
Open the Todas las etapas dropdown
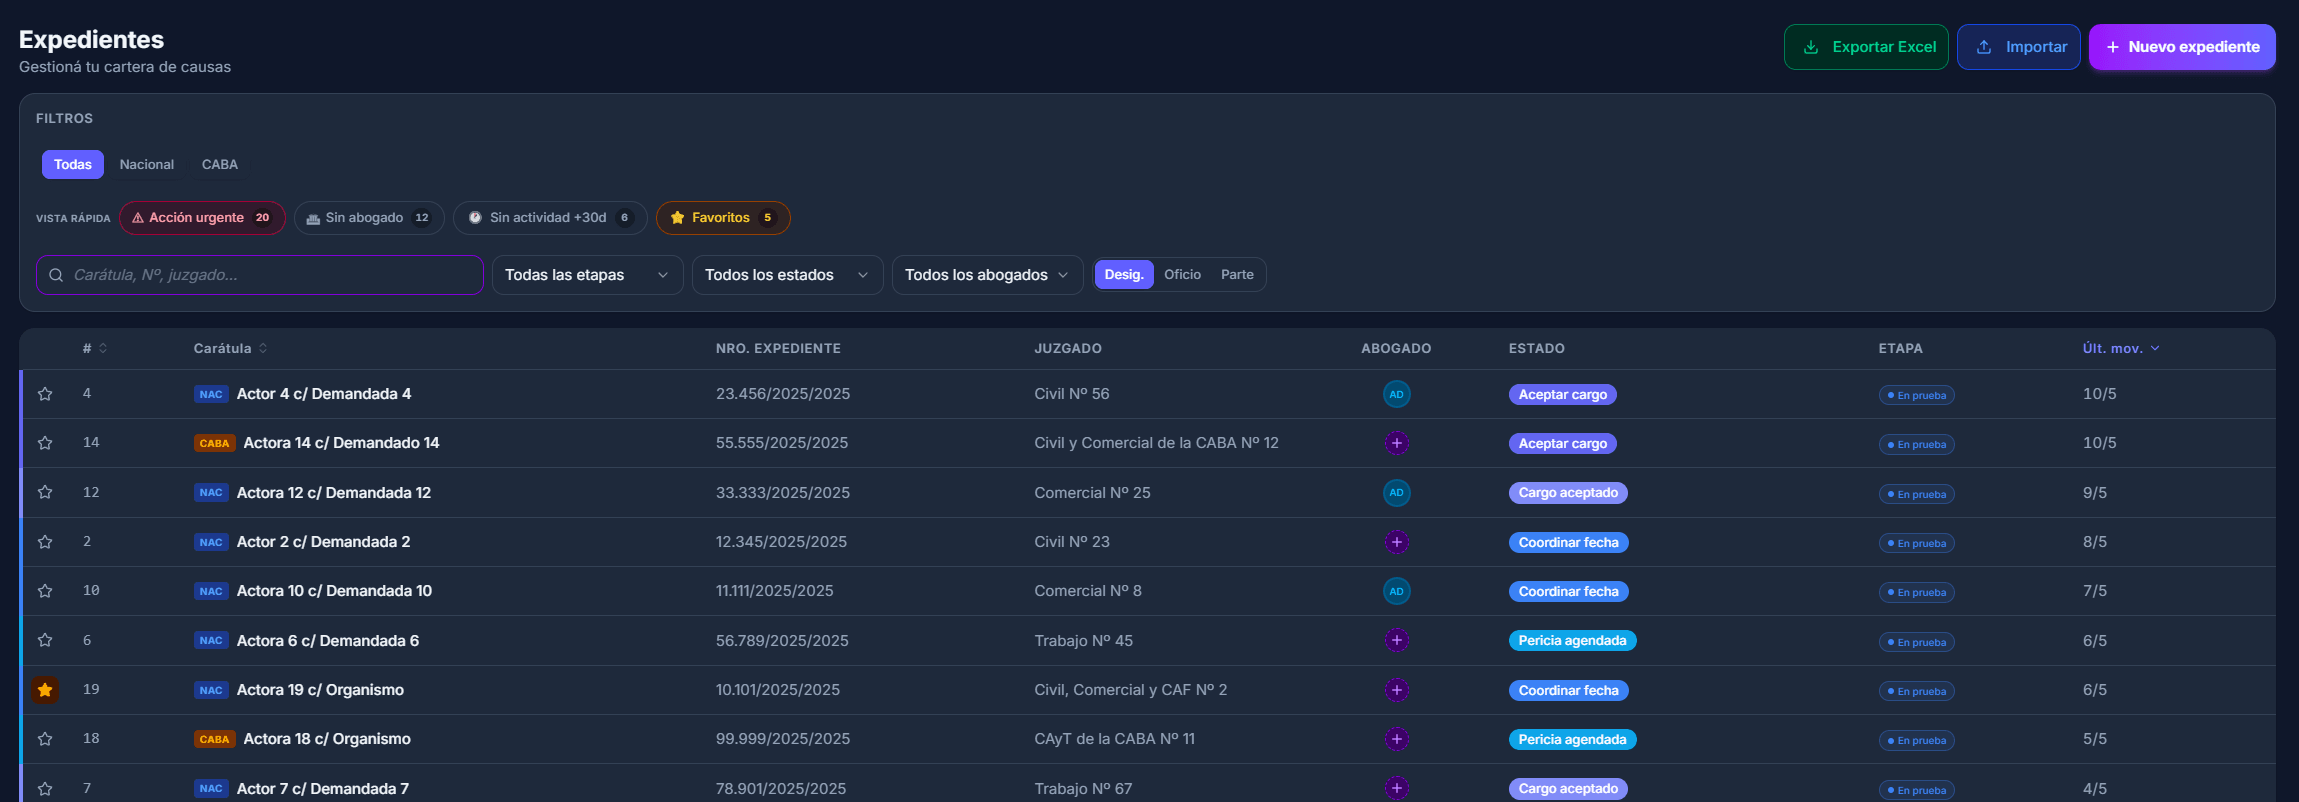coord(587,275)
